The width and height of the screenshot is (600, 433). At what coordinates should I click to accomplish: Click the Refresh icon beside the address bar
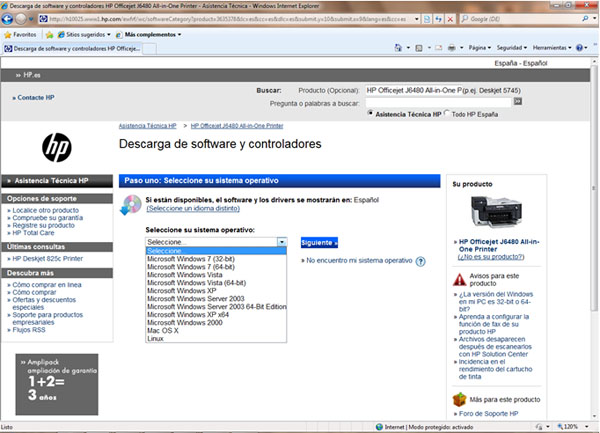(x=439, y=19)
